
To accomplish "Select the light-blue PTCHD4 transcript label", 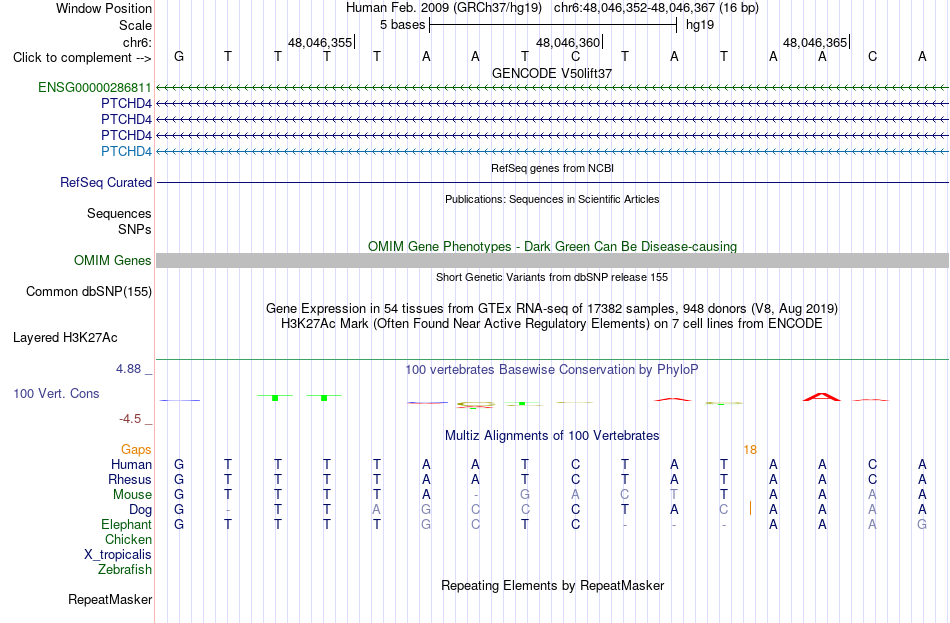I will click(x=126, y=152).
